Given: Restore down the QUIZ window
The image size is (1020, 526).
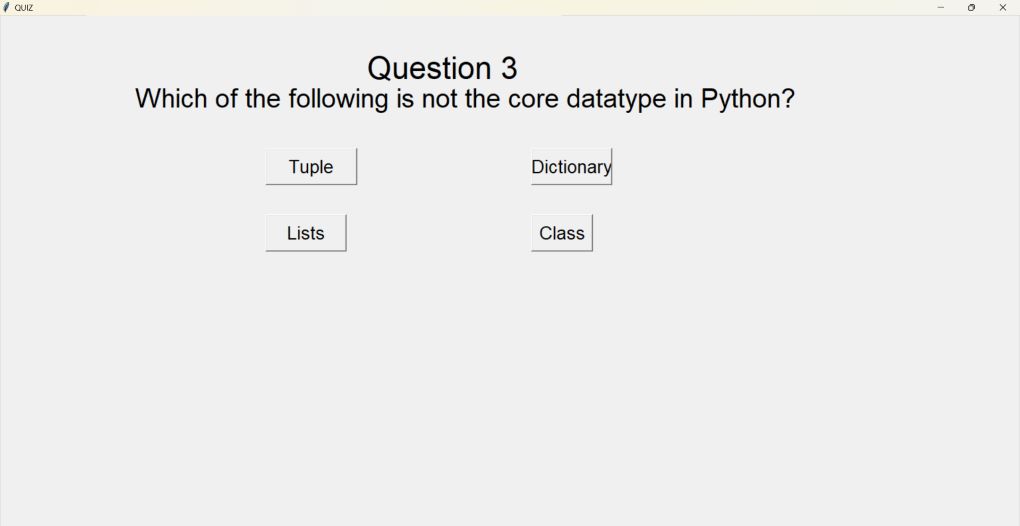Looking at the screenshot, I should pyautogui.click(x=971, y=8).
